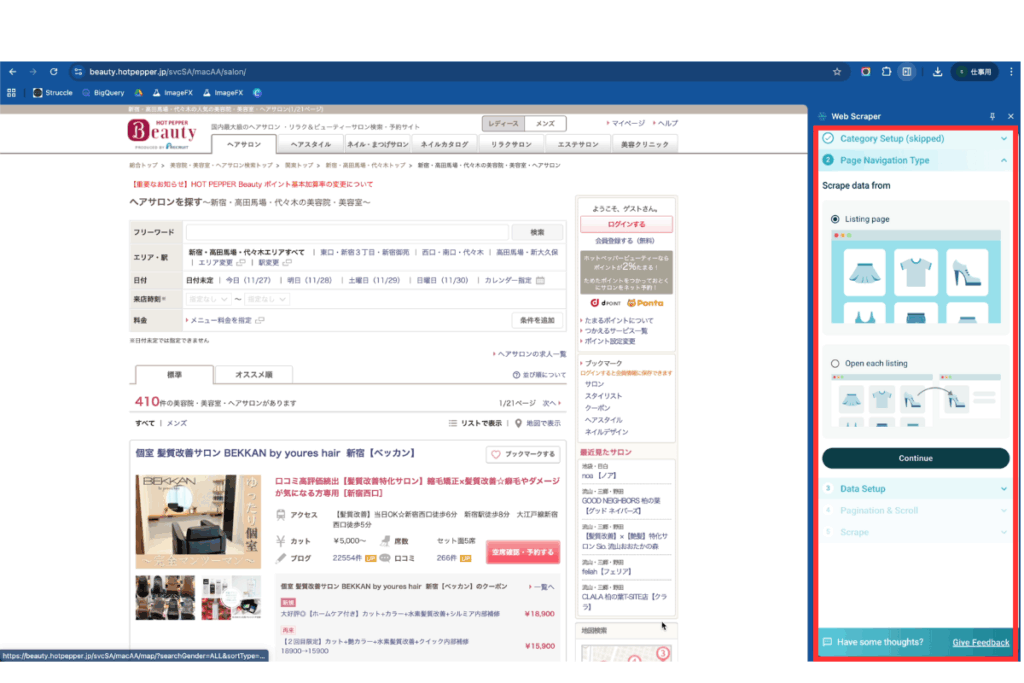The height and width of the screenshot is (683, 1024).
Task: Select the Open each listing radio option
Action: 835,363
